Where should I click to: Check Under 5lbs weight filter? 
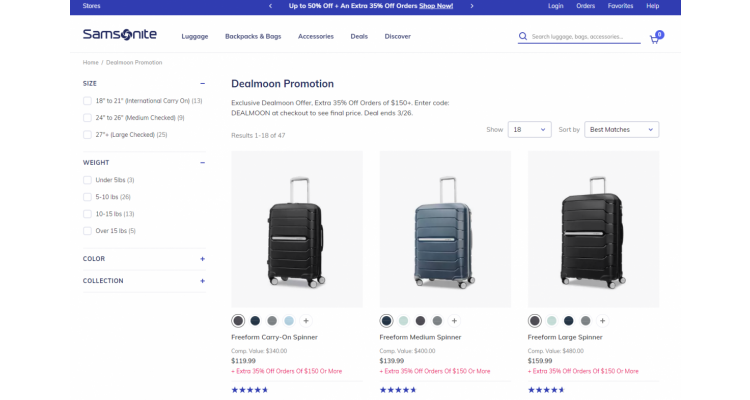pyautogui.click(x=87, y=180)
